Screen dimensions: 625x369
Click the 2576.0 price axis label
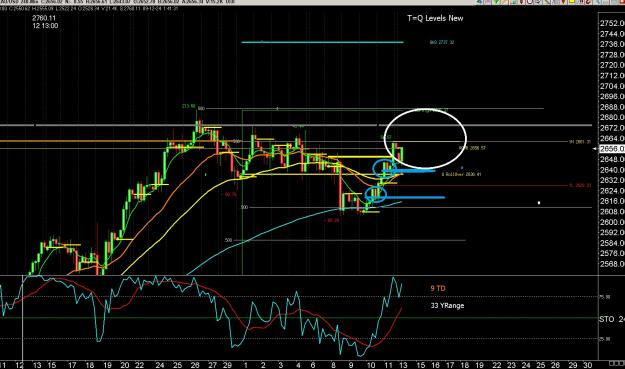pyautogui.click(x=612, y=253)
